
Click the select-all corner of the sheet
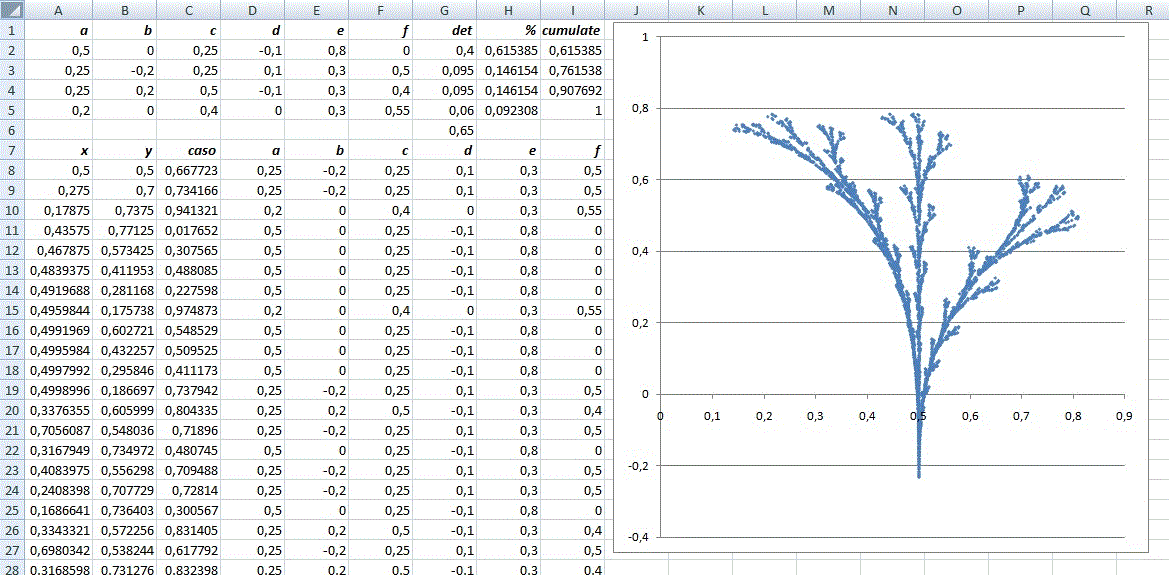(13, 10)
